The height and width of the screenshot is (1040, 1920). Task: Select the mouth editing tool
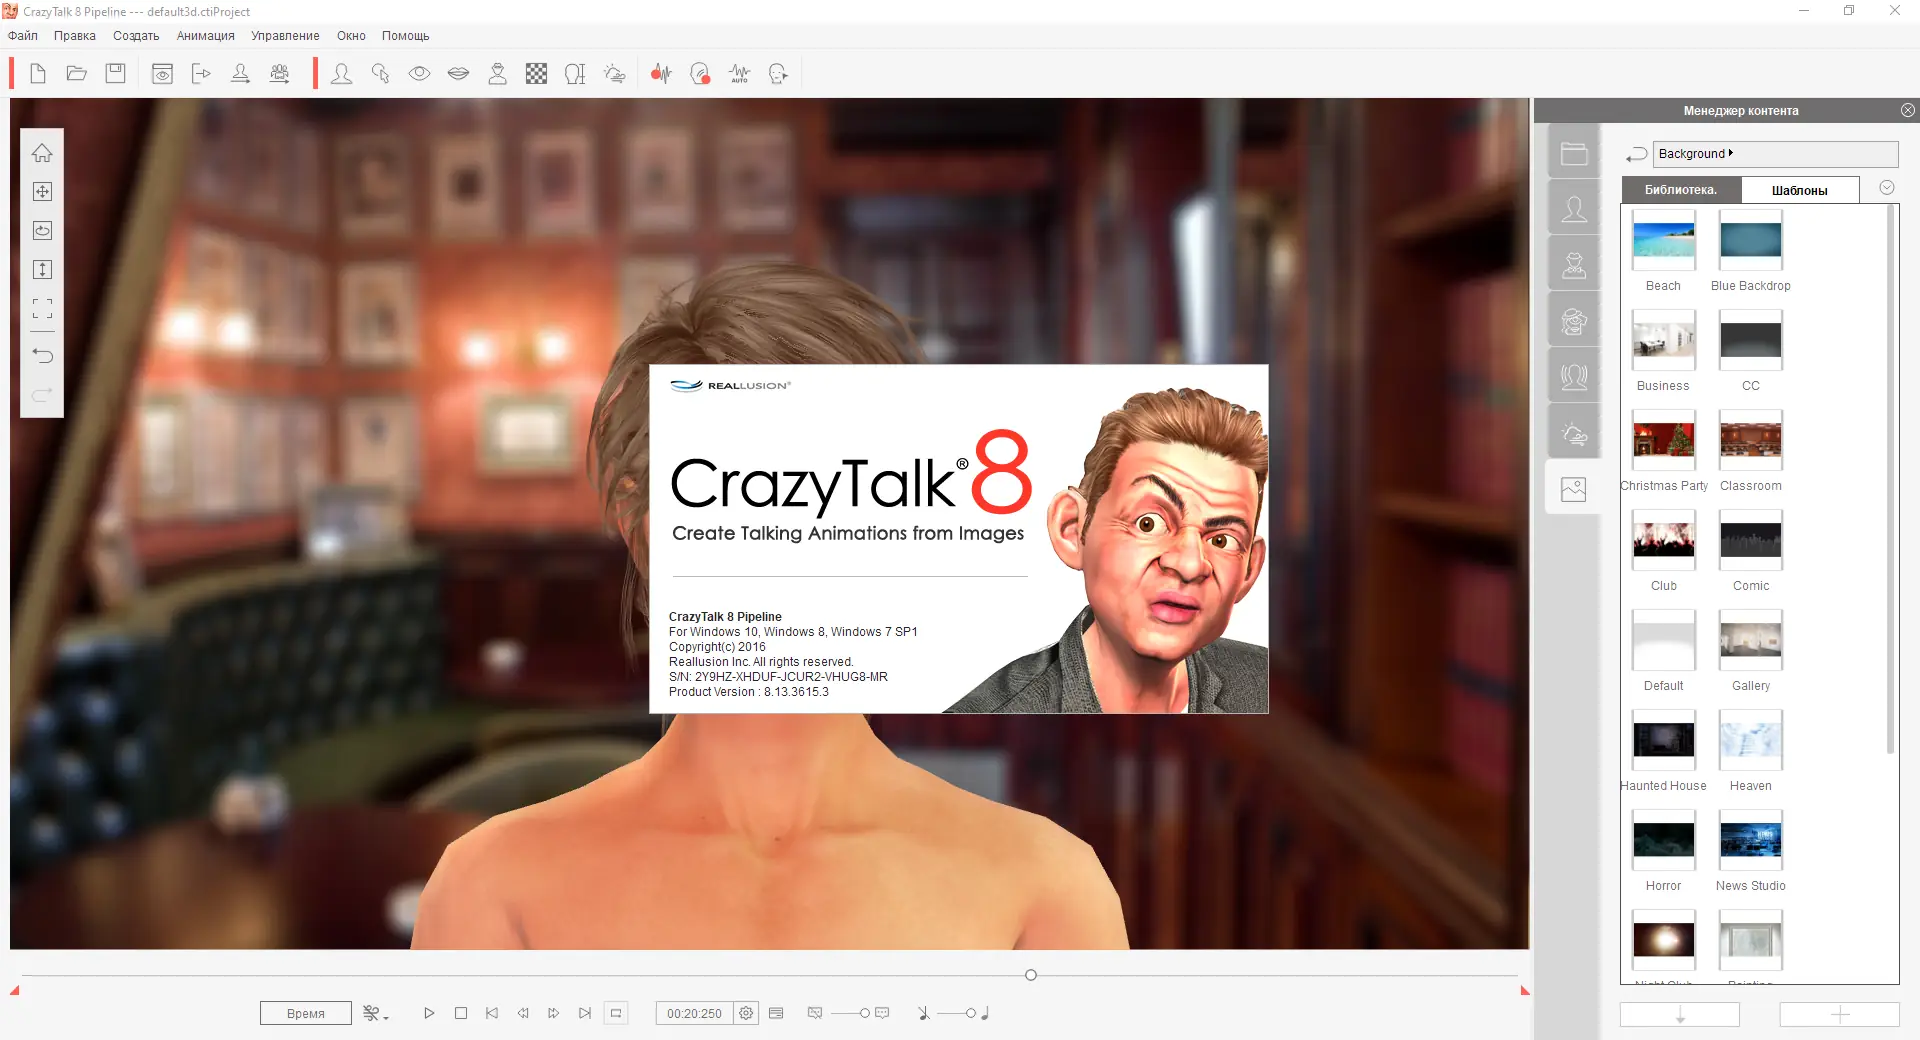[x=459, y=73]
